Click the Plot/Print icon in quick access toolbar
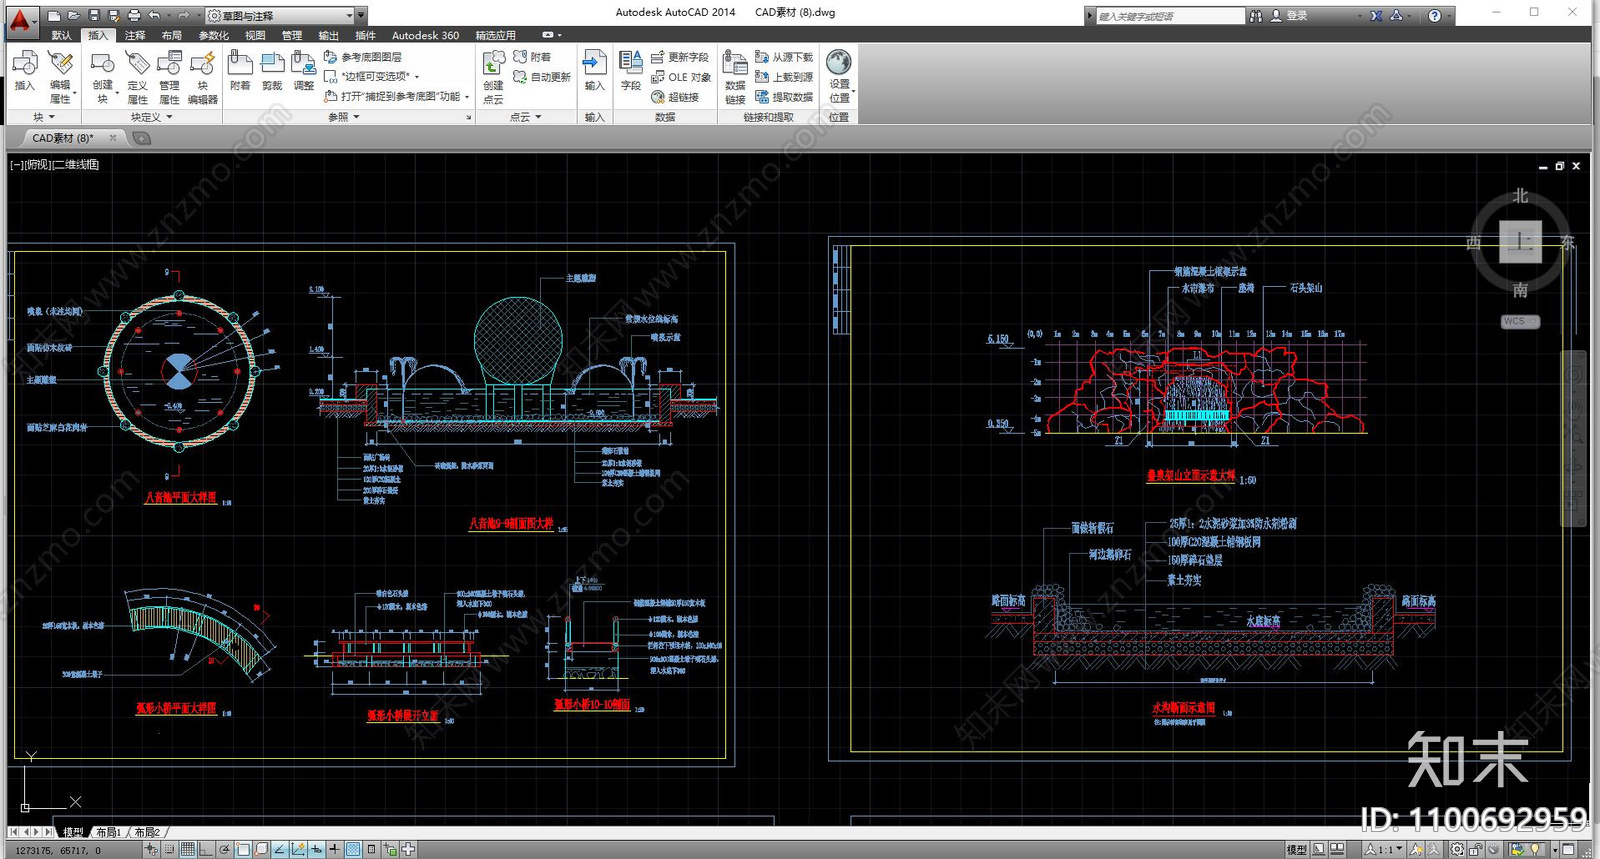1600x859 pixels. 134,15
